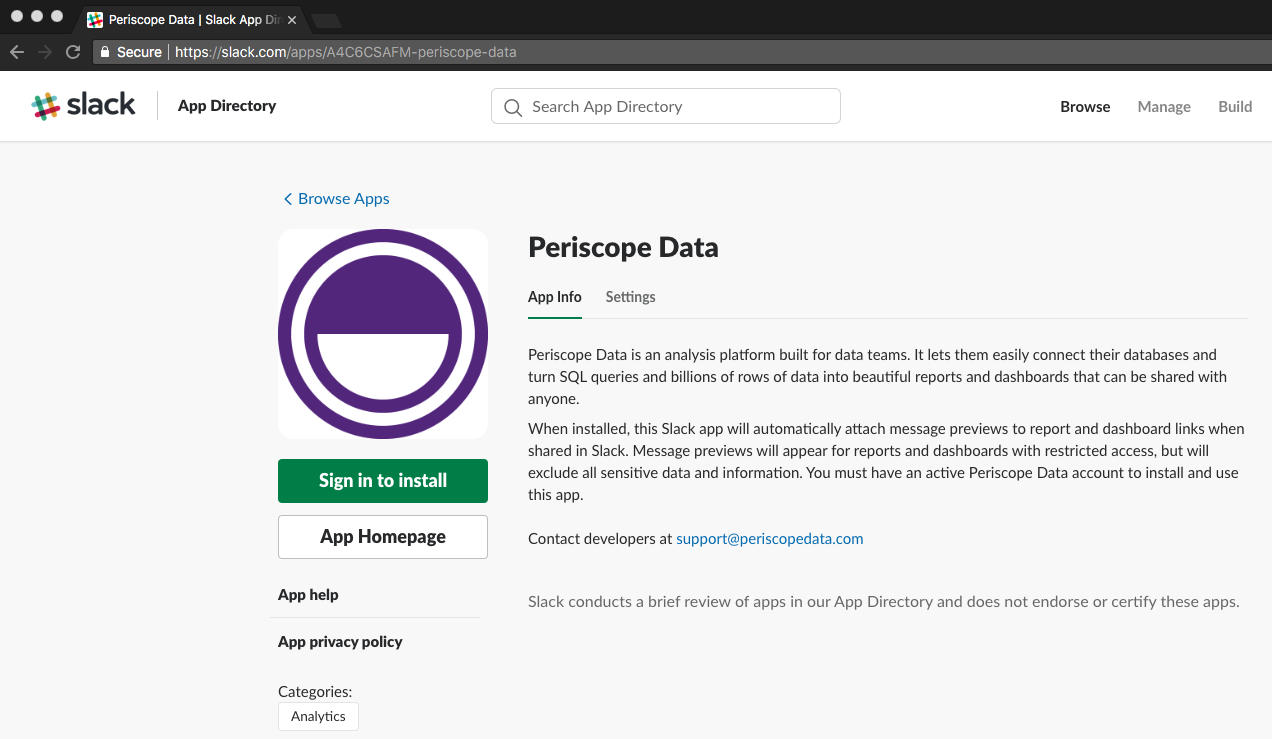The image size is (1272, 739).
Task: Switch to the App Info tab
Action: coord(555,297)
